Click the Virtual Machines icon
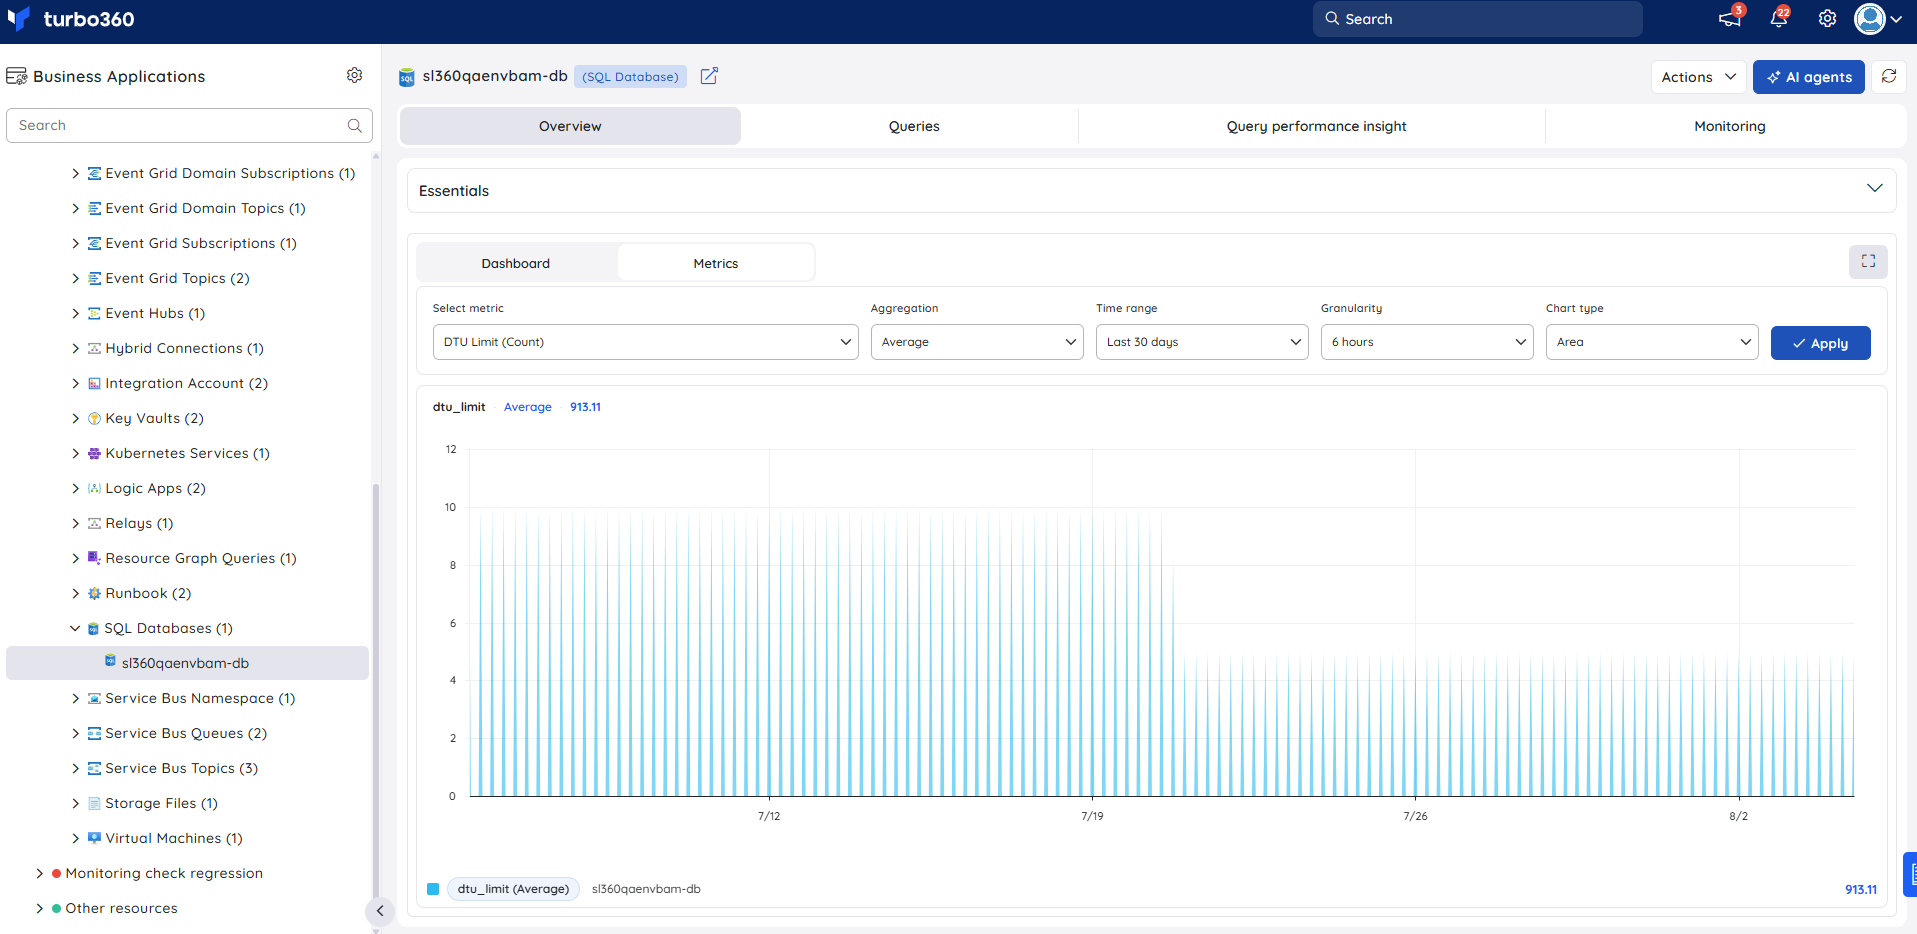Screen dimensions: 1917x934 94,838
